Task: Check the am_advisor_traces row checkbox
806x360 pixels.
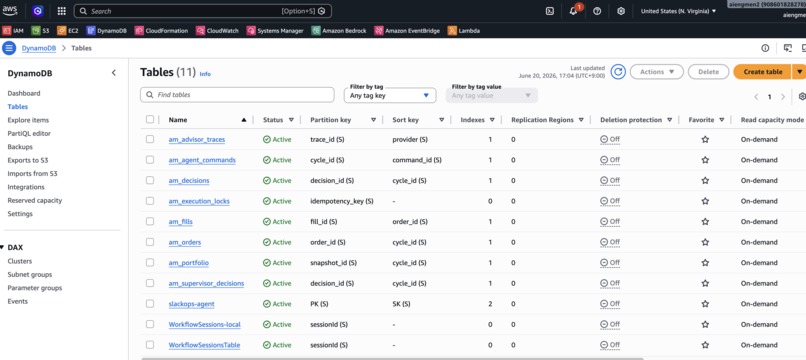Action: tap(150, 139)
